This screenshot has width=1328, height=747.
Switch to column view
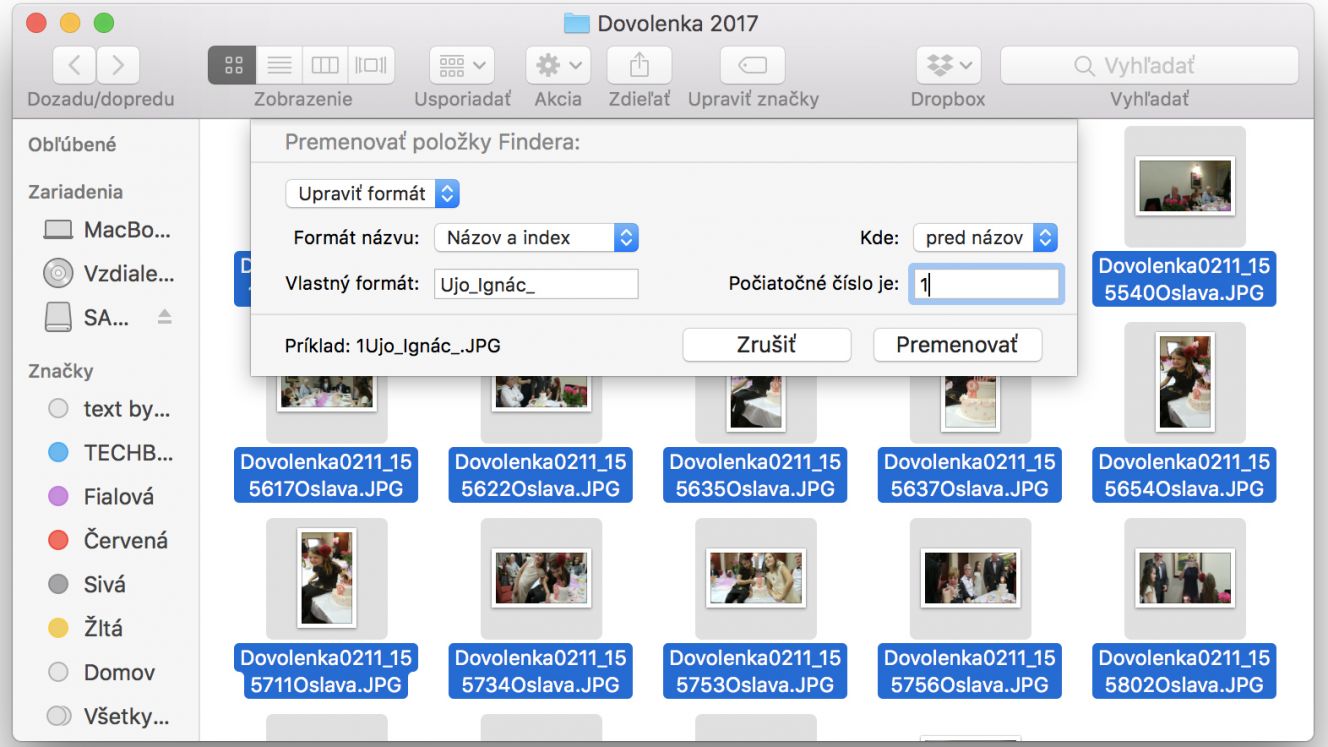point(325,65)
